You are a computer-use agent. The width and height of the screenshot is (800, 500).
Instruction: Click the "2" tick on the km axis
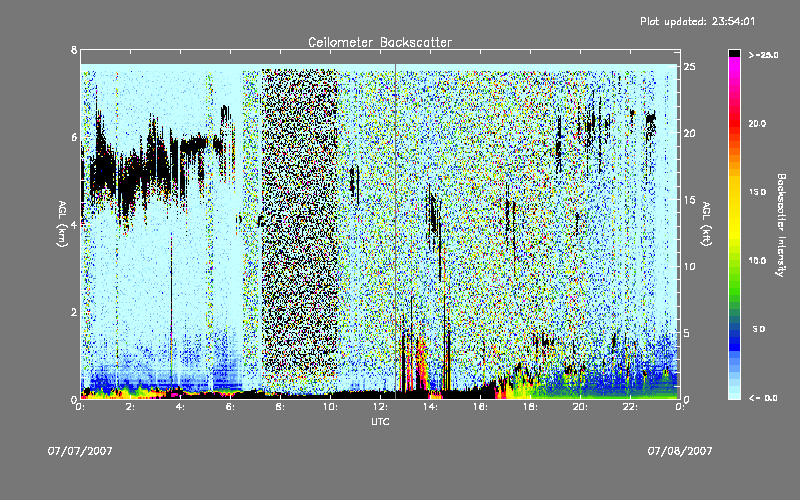click(x=74, y=312)
